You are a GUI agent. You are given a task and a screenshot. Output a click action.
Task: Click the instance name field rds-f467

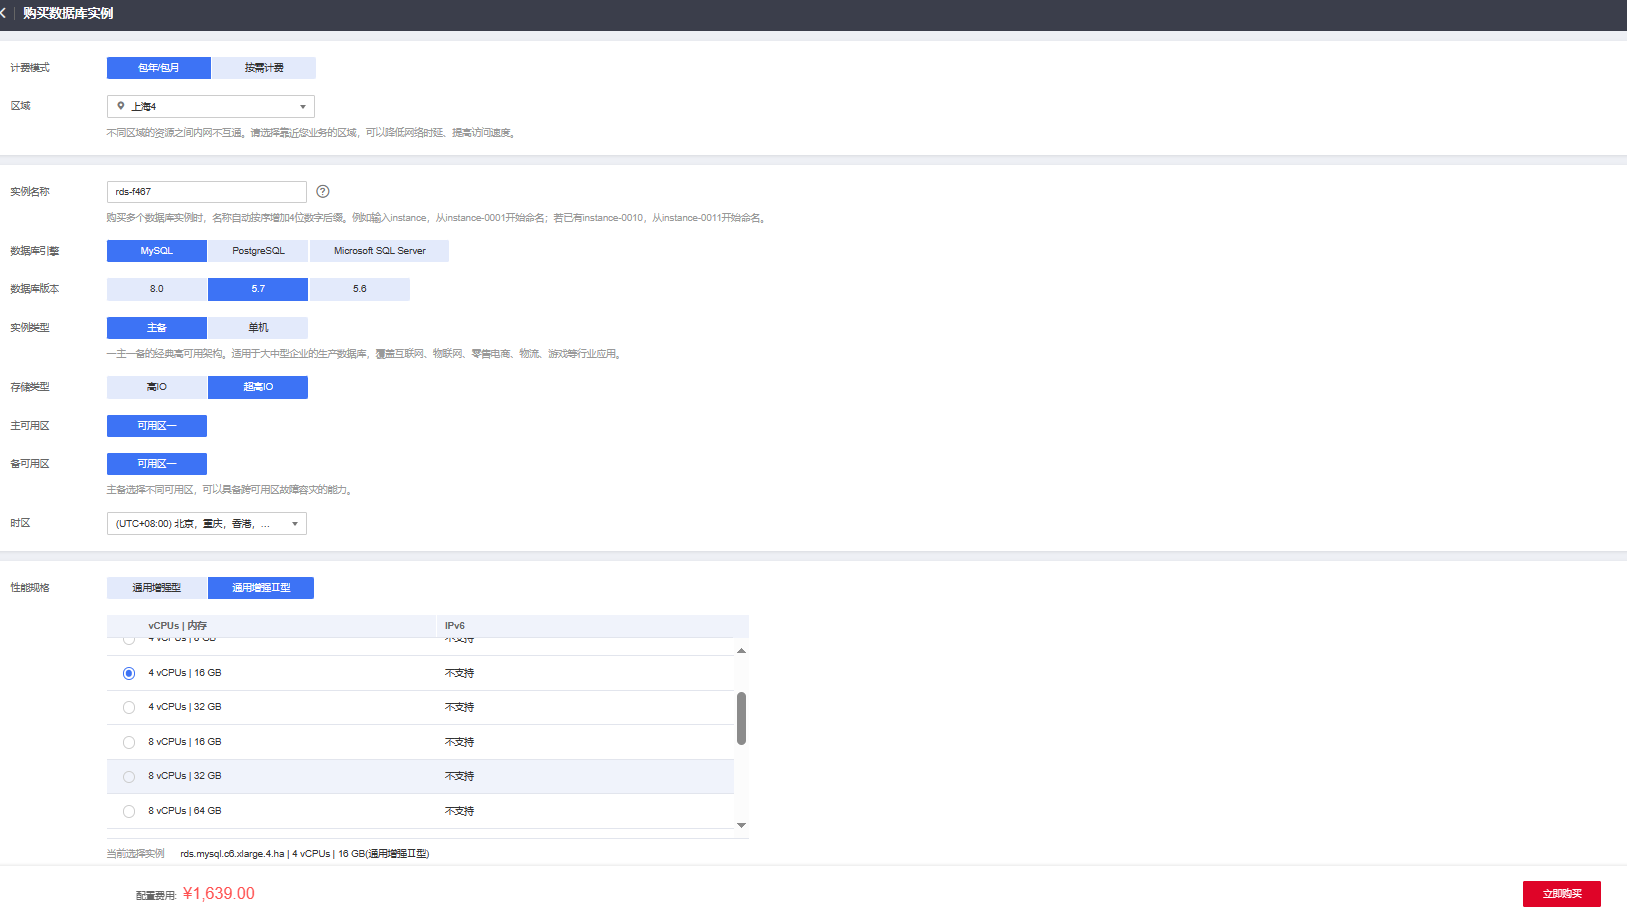coord(207,192)
